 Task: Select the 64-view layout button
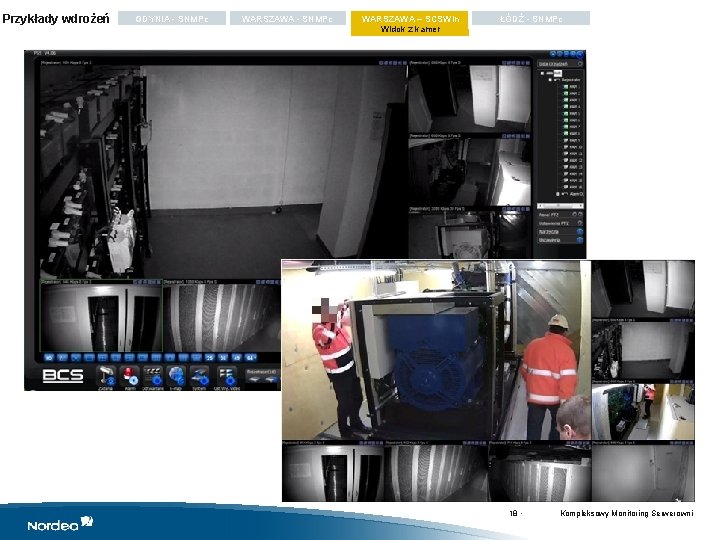tap(250, 357)
